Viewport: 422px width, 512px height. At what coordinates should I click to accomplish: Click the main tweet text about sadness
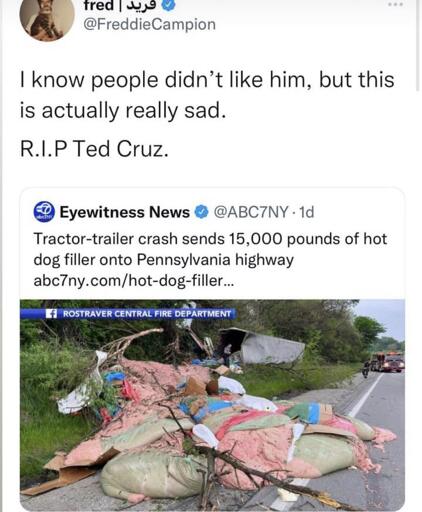(207, 95)
